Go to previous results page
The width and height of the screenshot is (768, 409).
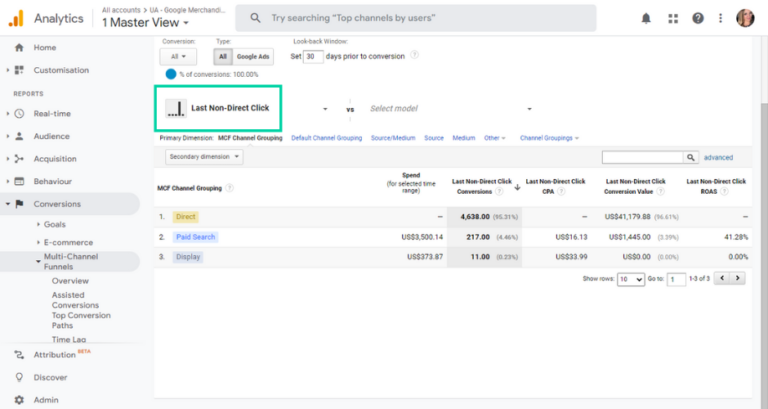[722, 278]
